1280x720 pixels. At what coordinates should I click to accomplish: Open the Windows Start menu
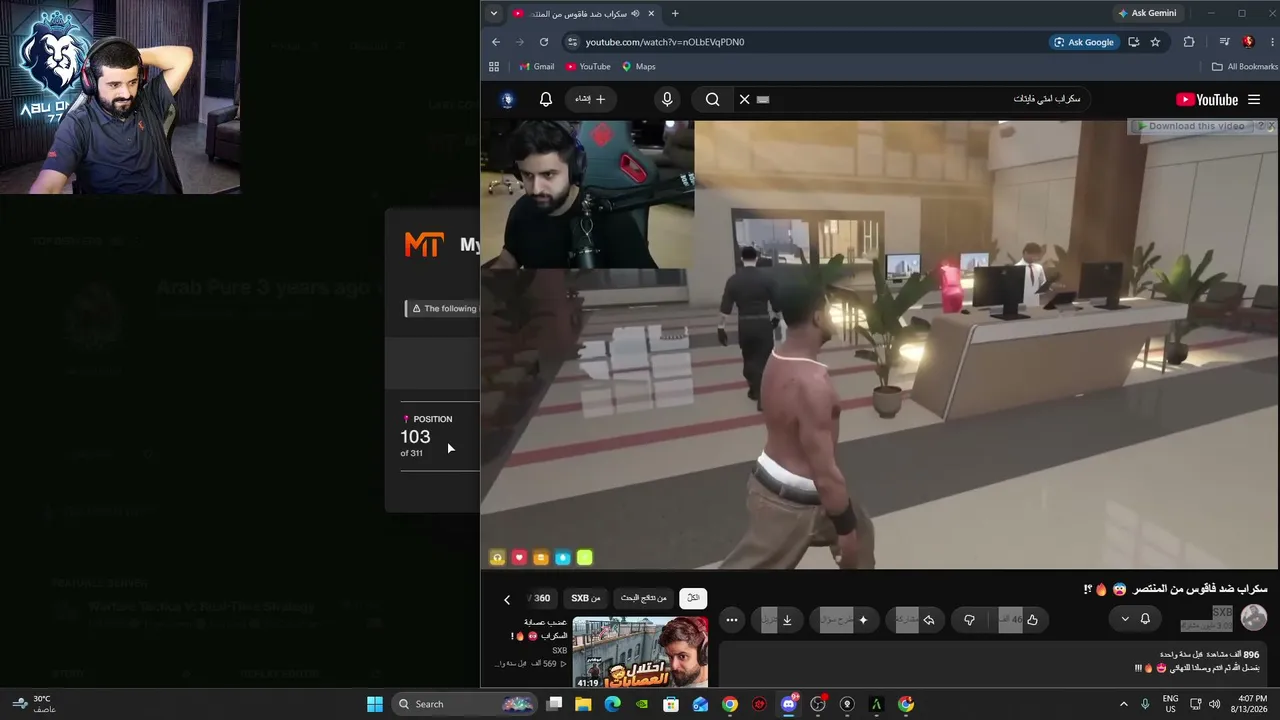pos(375,704)
